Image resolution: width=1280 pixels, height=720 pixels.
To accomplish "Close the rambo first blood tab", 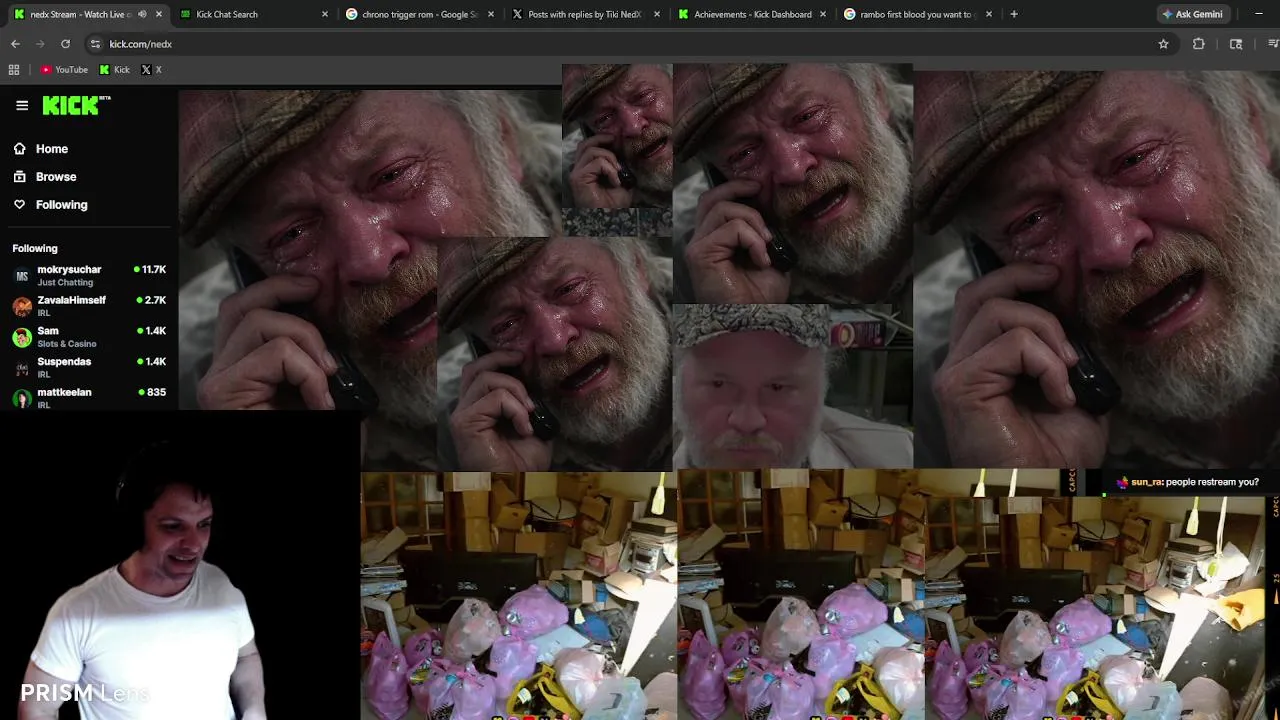I will point(988,14).
